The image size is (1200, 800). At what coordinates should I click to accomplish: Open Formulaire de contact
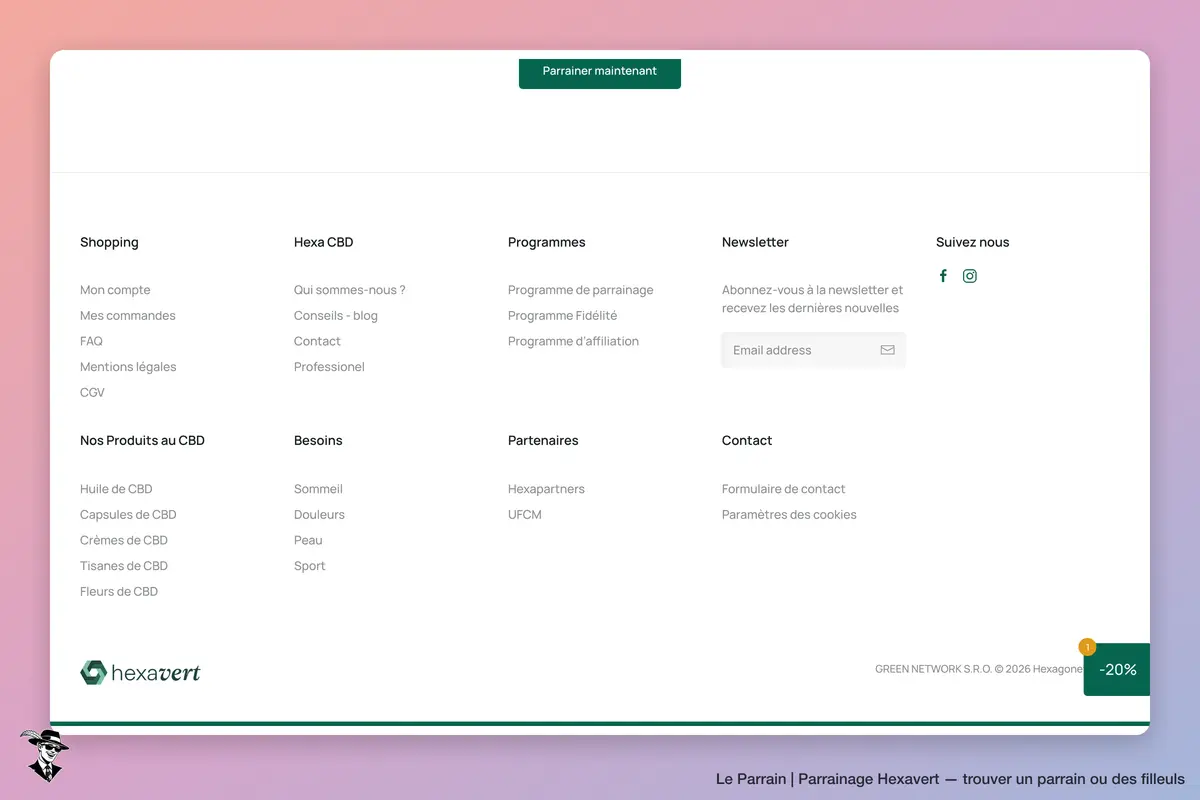(x=784, y=489)
